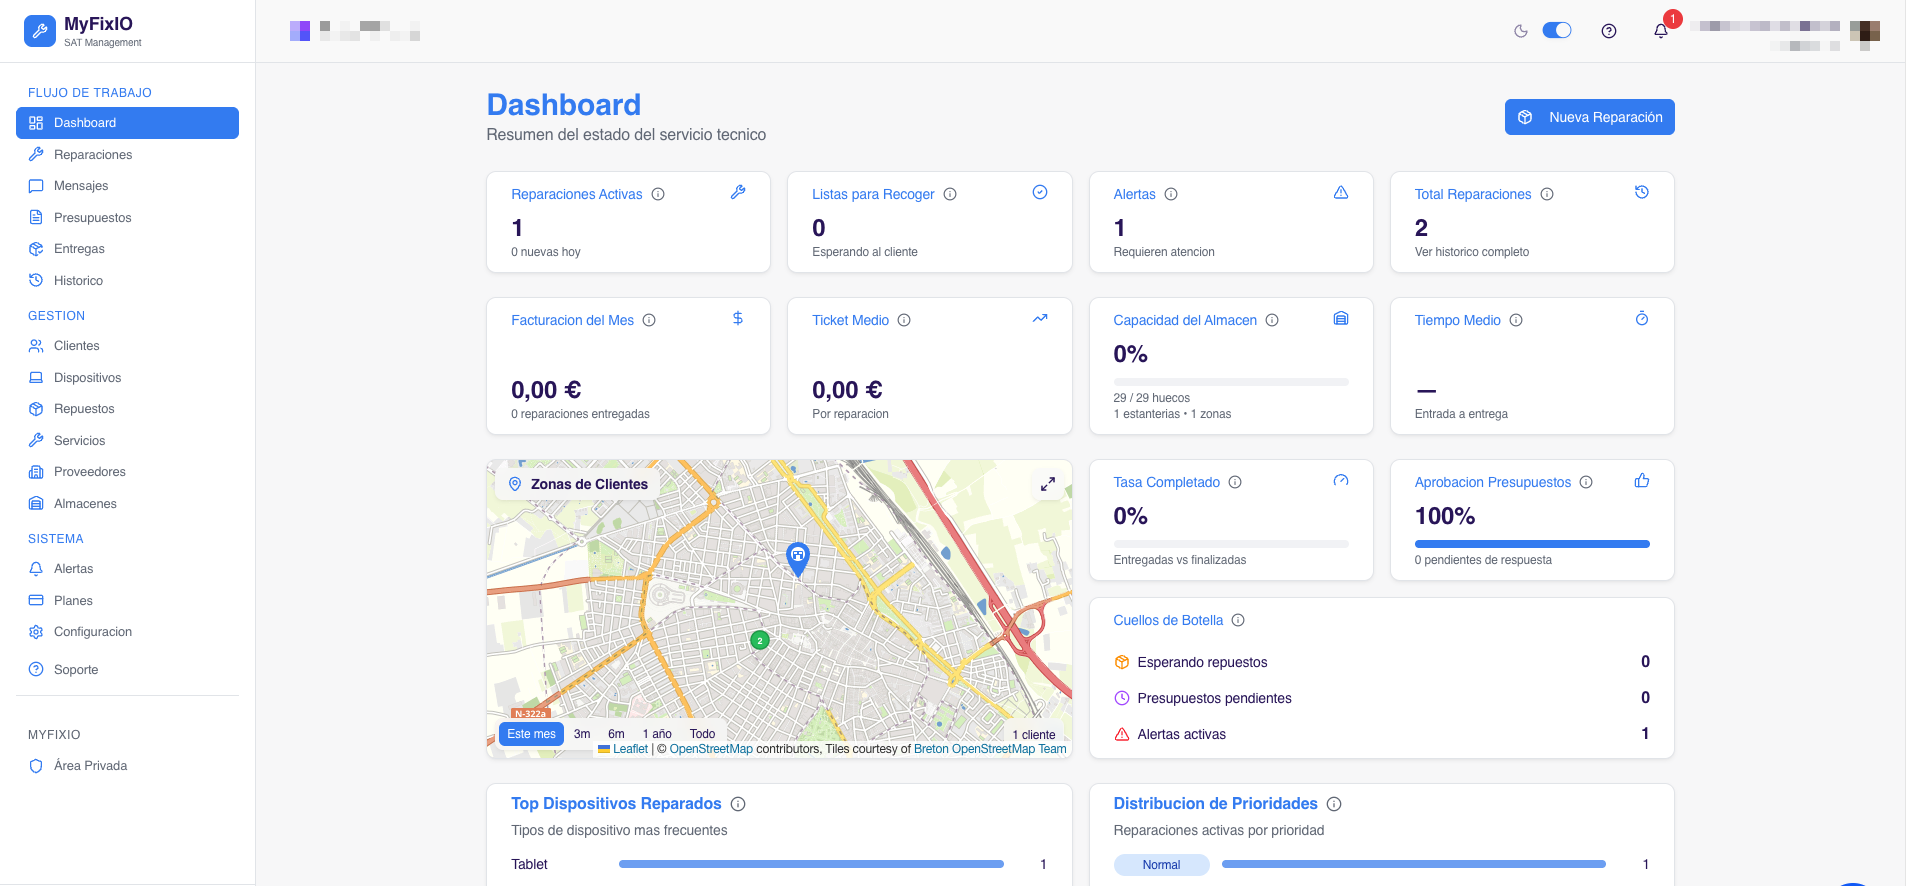Click info icon beside Capacidad del Almacen

pyautogui.click(x=1272, y=320)
